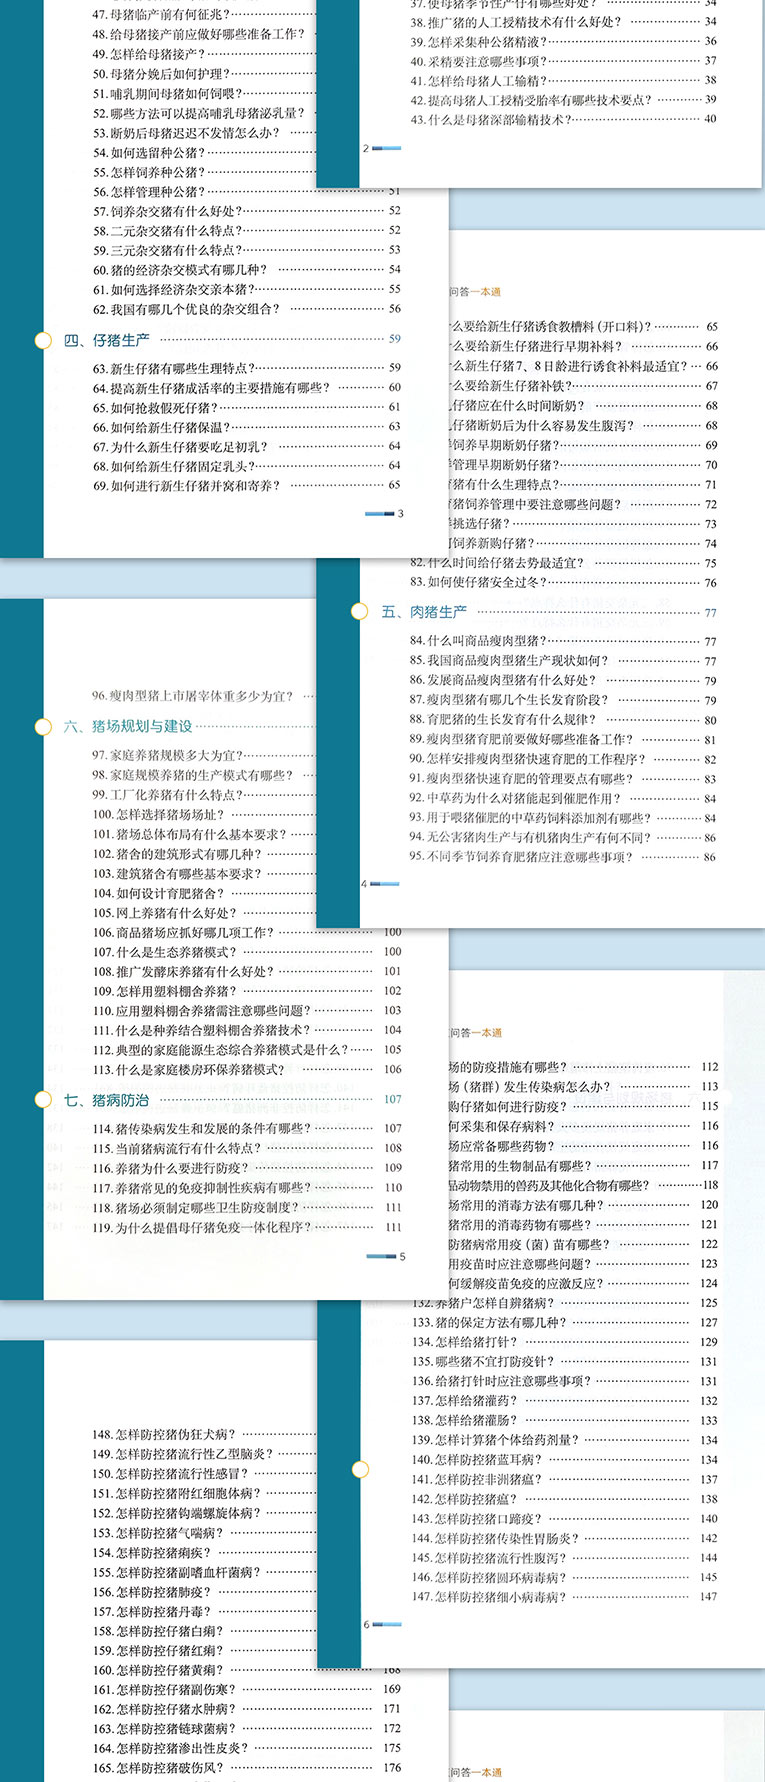
Task: Click the chapter heading "四、仔猪生产"
Action: click(106, 340)
